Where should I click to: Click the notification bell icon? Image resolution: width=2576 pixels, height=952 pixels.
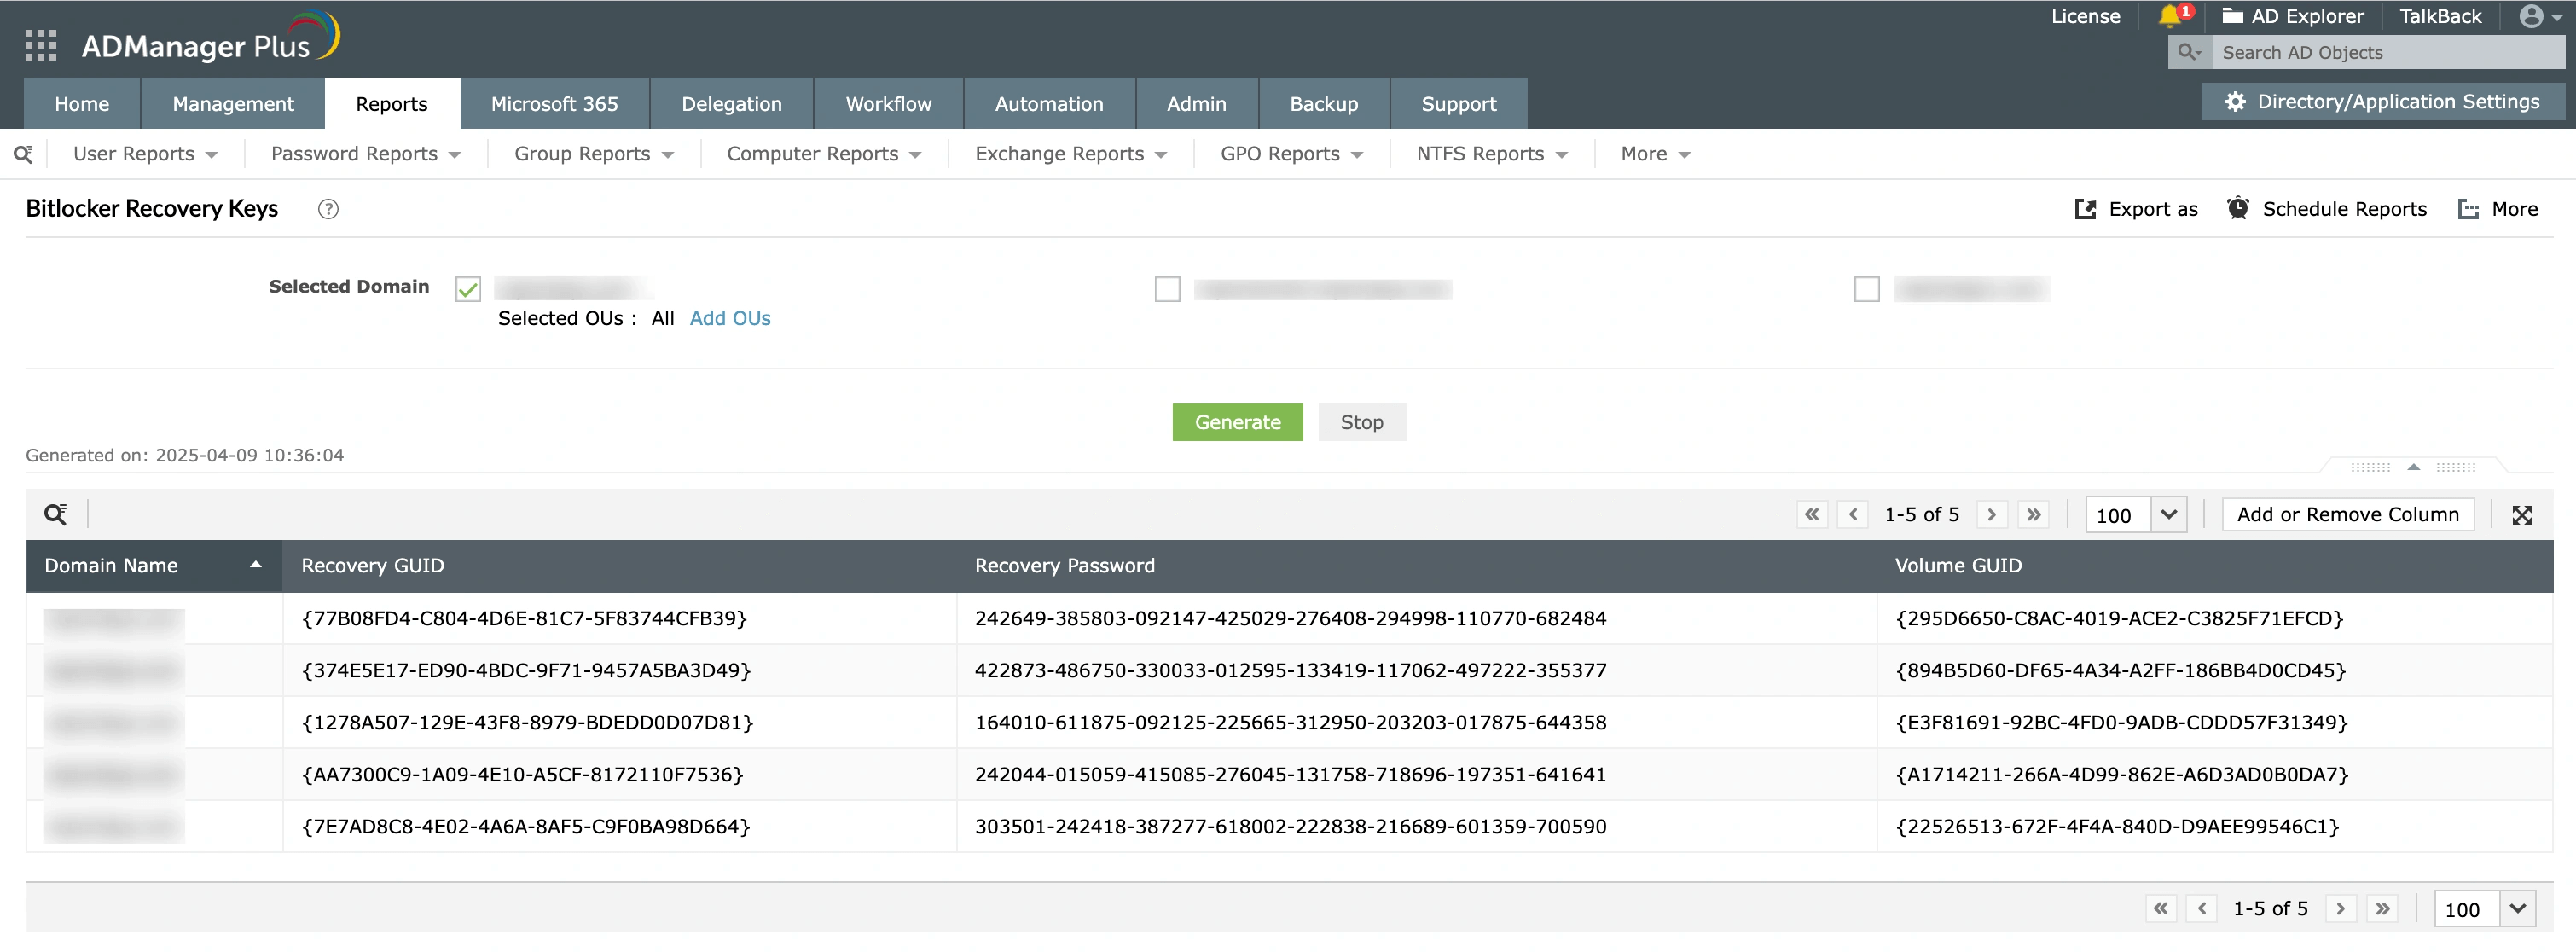click(x=2170, y=16)
